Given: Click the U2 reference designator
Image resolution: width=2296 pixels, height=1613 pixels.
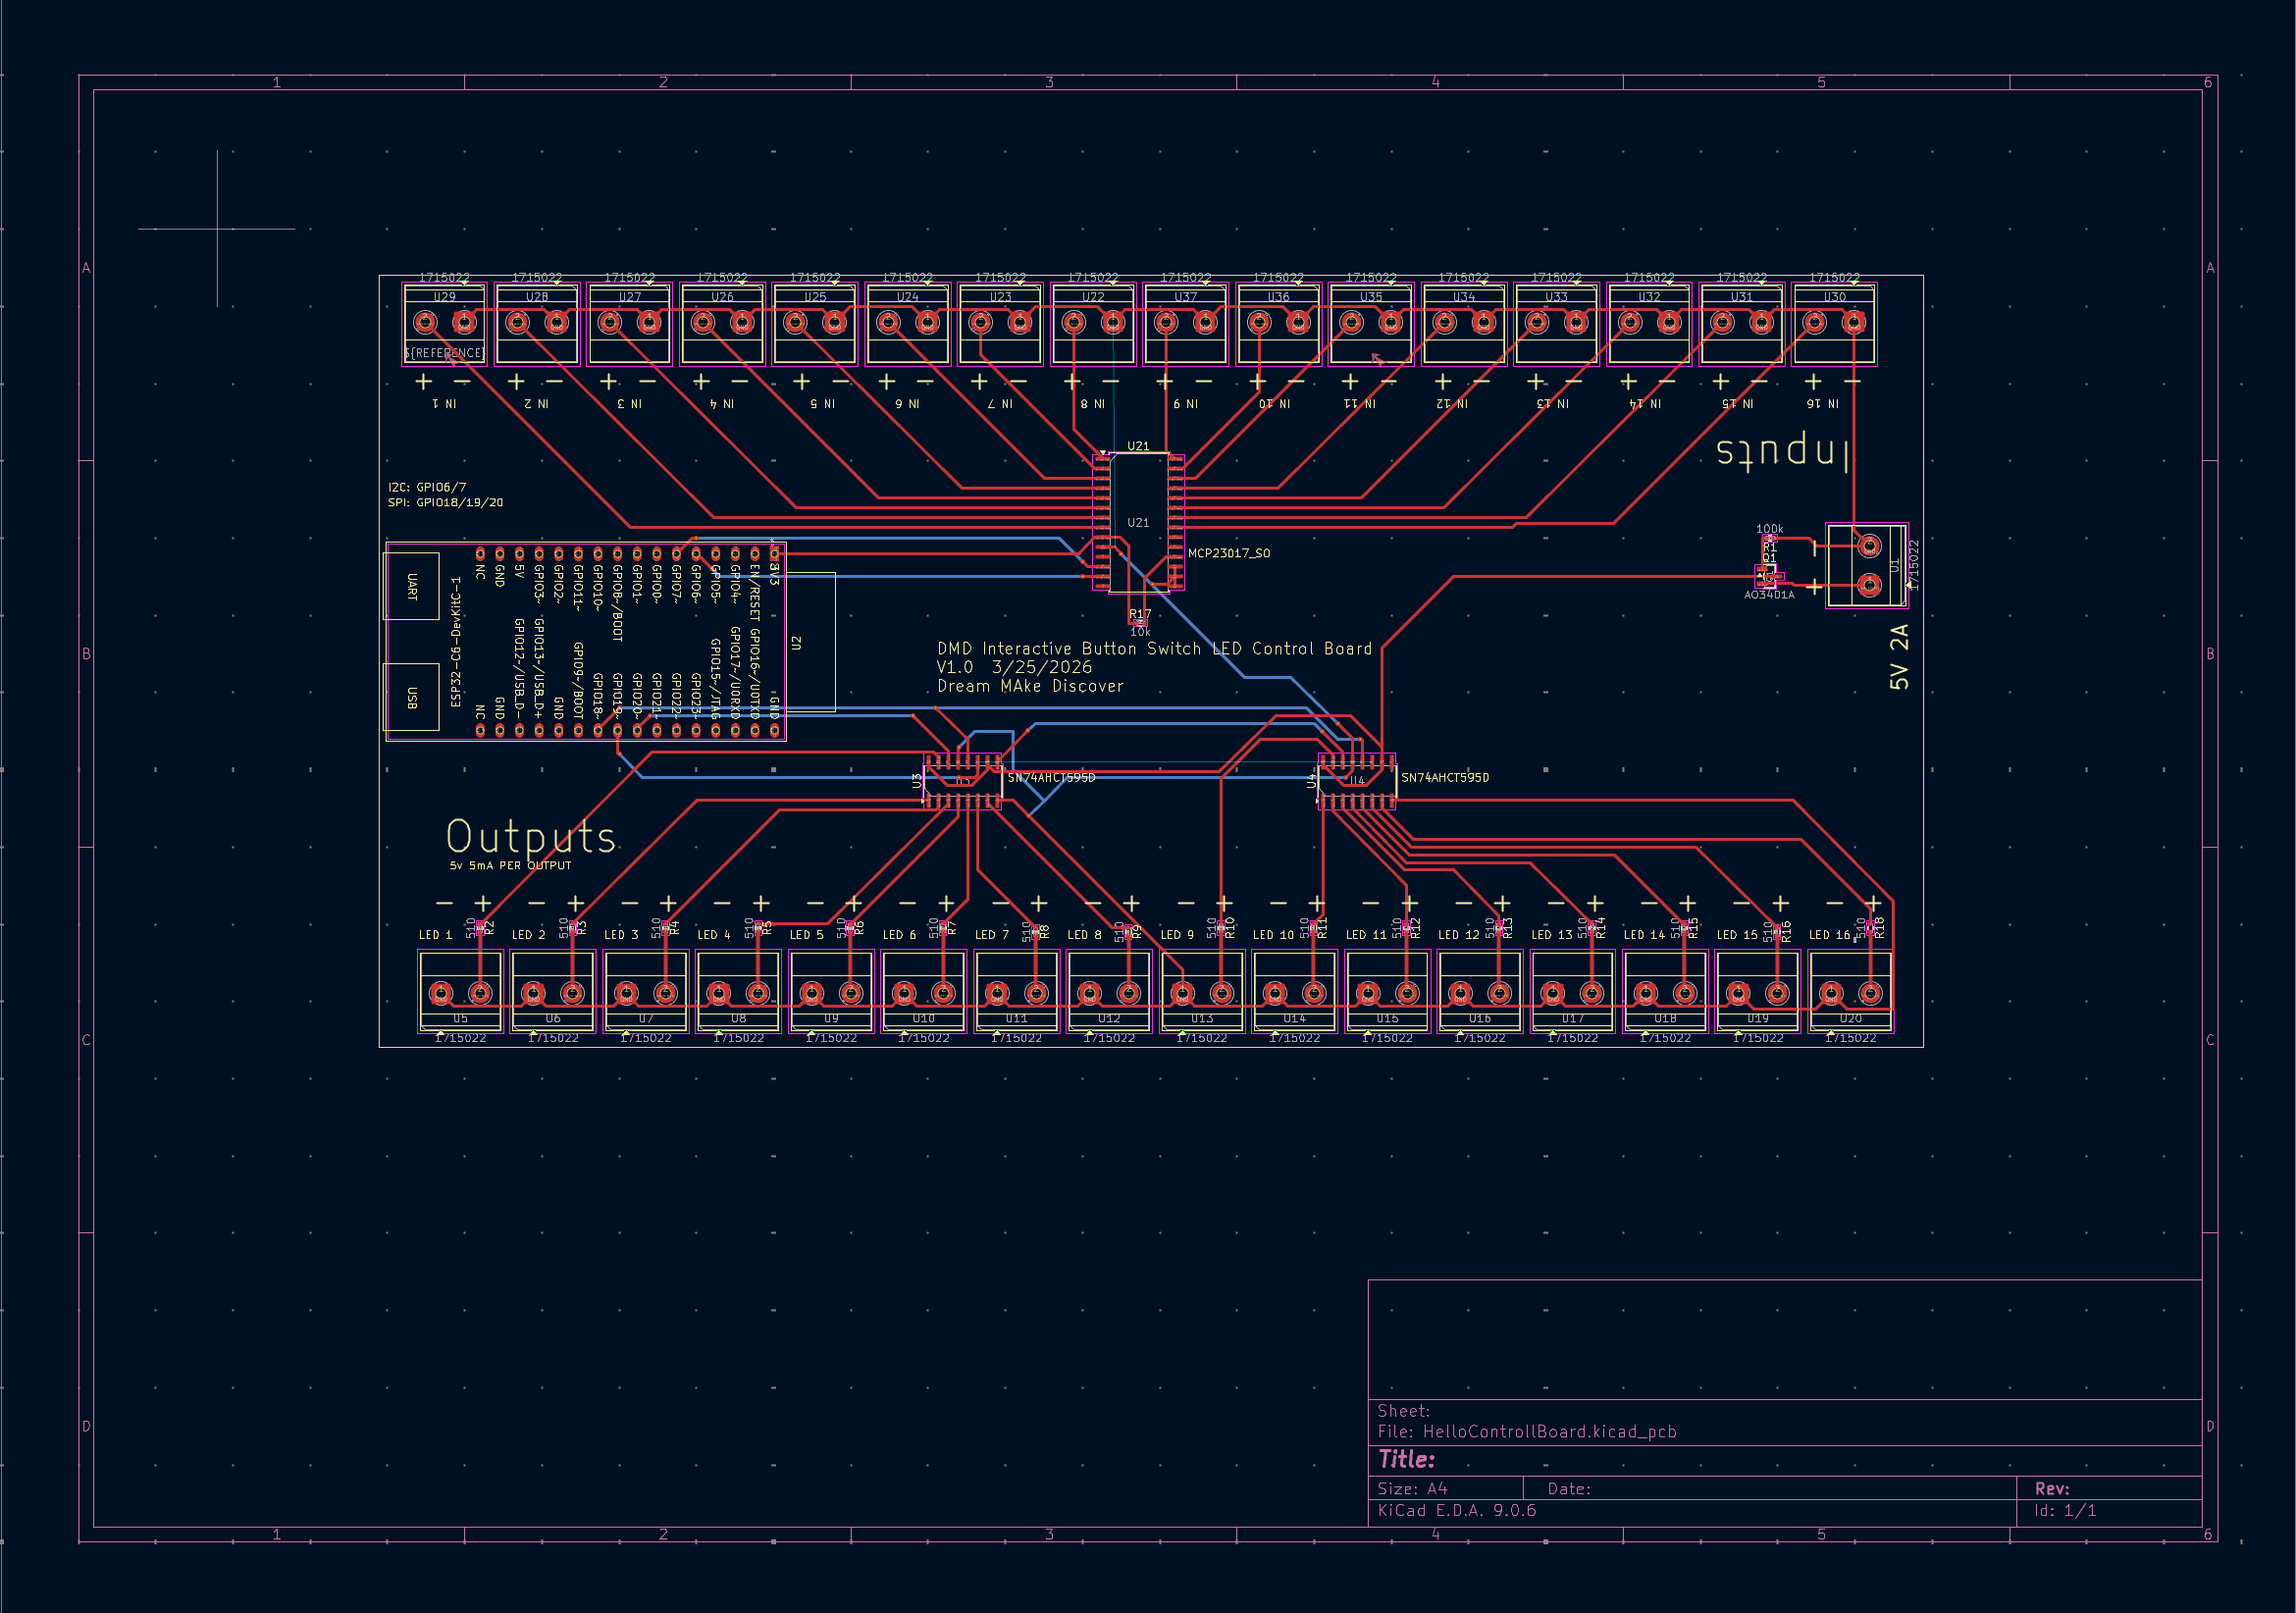Looking at the screenshot, I should pyautogui.click(x=796, y=643).
